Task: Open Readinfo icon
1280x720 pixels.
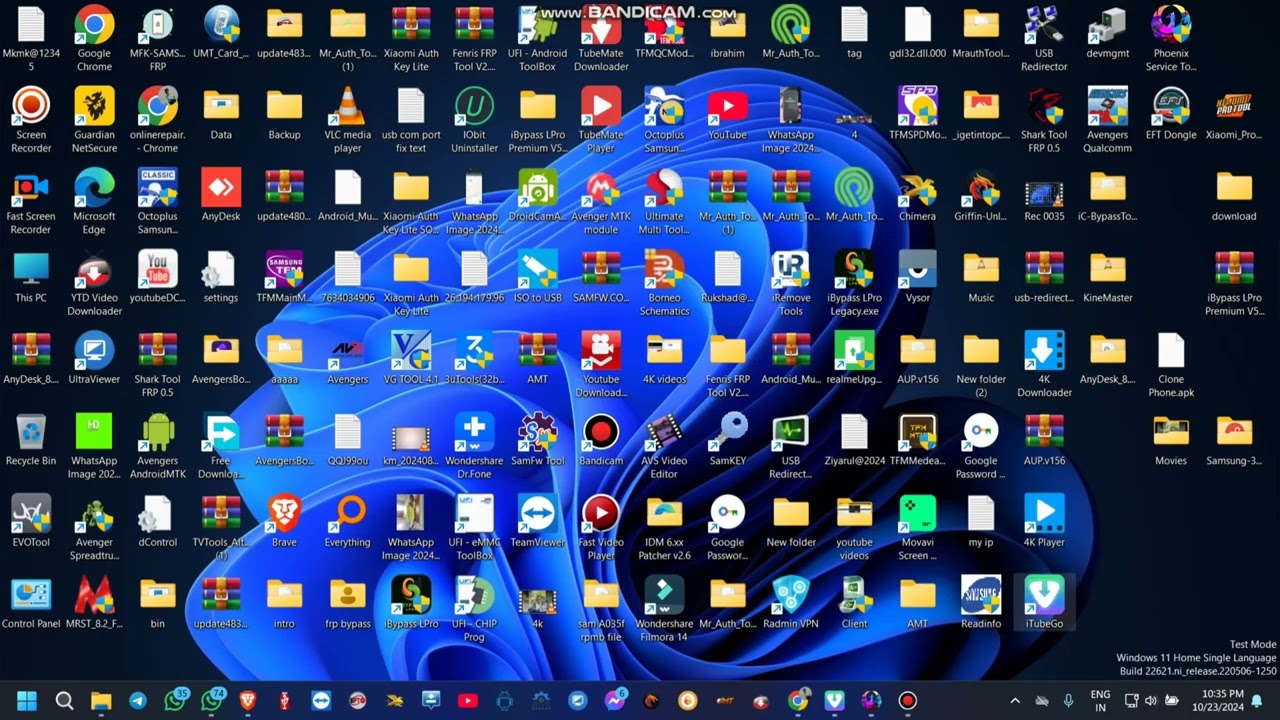Action: pyautogui.click(x=981, y=604)
